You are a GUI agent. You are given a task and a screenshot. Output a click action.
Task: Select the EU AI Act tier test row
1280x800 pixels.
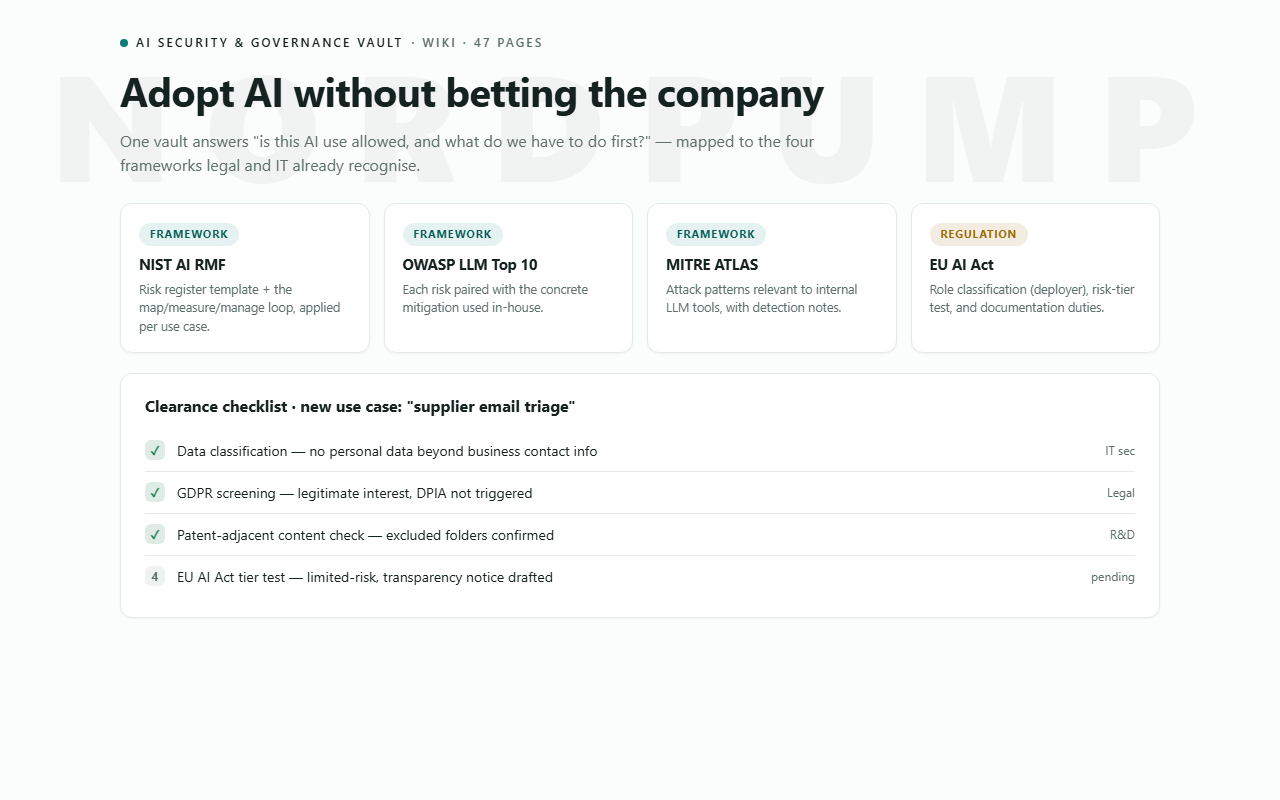(640, 577)
